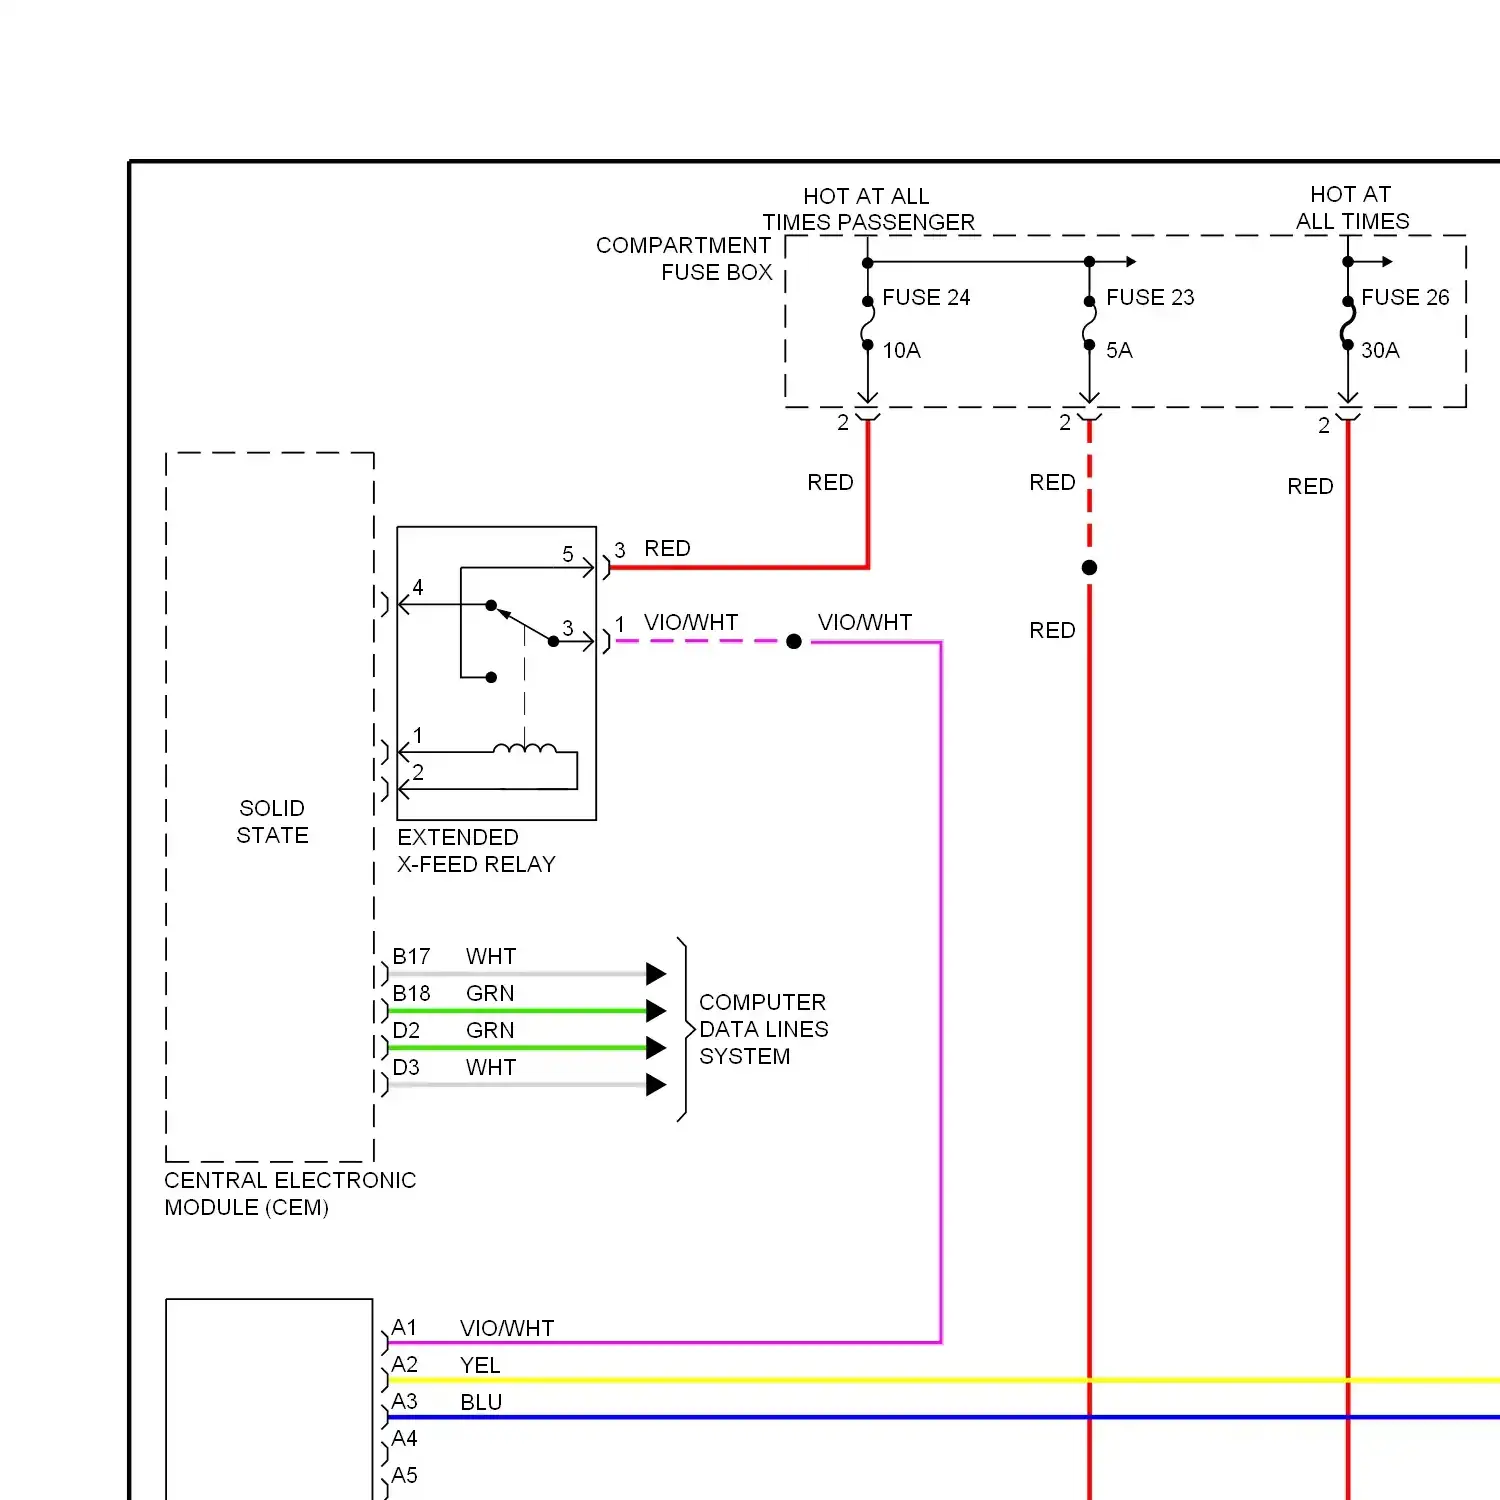Click the 30A fuse rating
This screenshot has width=1500, height=1500.
pyautogui.click(x=1380, y=350)
